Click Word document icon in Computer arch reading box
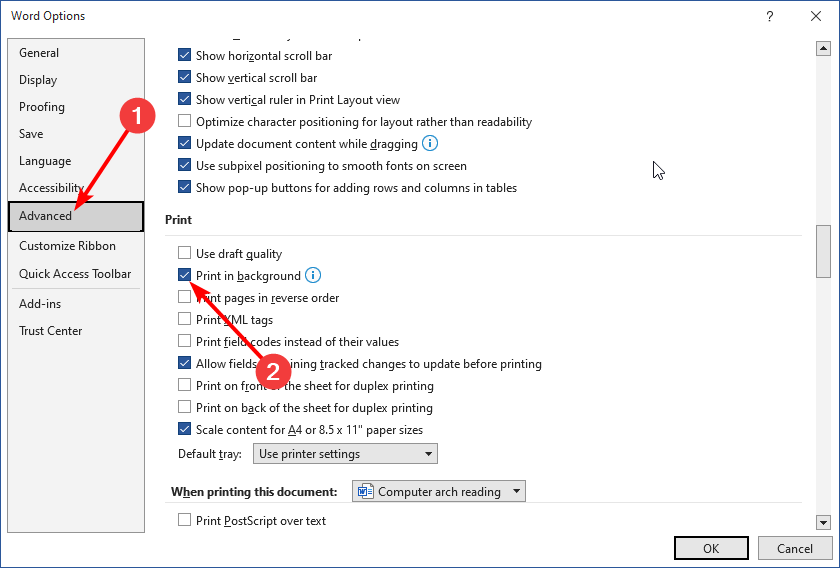The image size is (840, 568). click(x=365, y=491)
